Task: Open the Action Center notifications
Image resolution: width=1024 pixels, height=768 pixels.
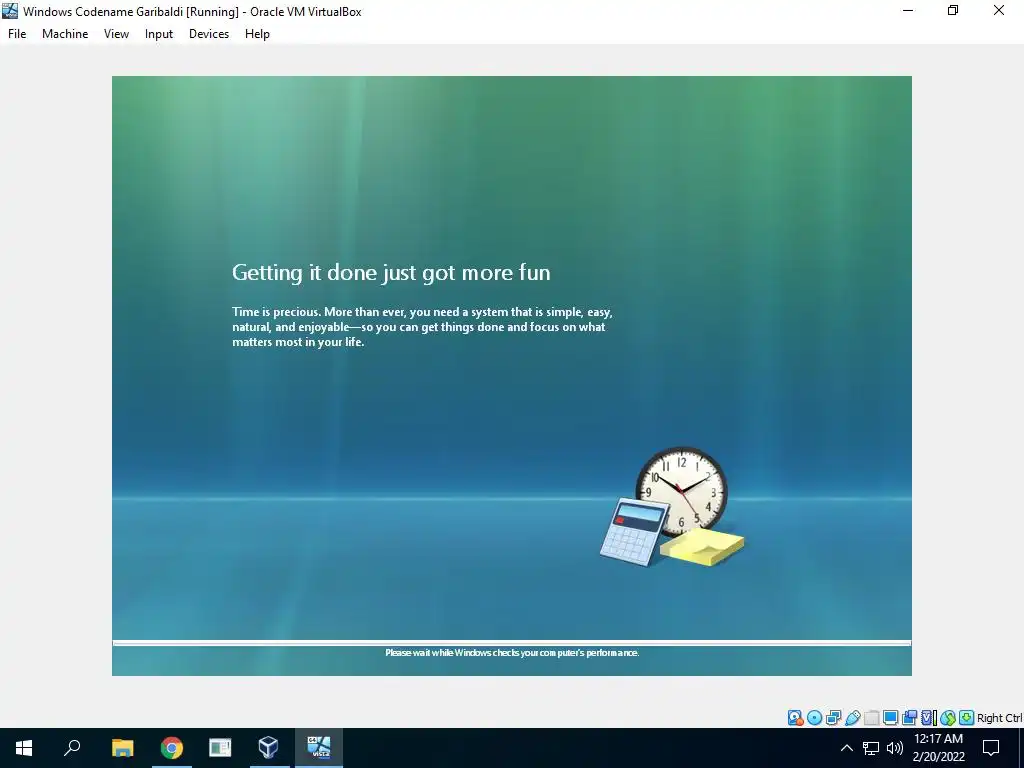Action: (991, 748)
